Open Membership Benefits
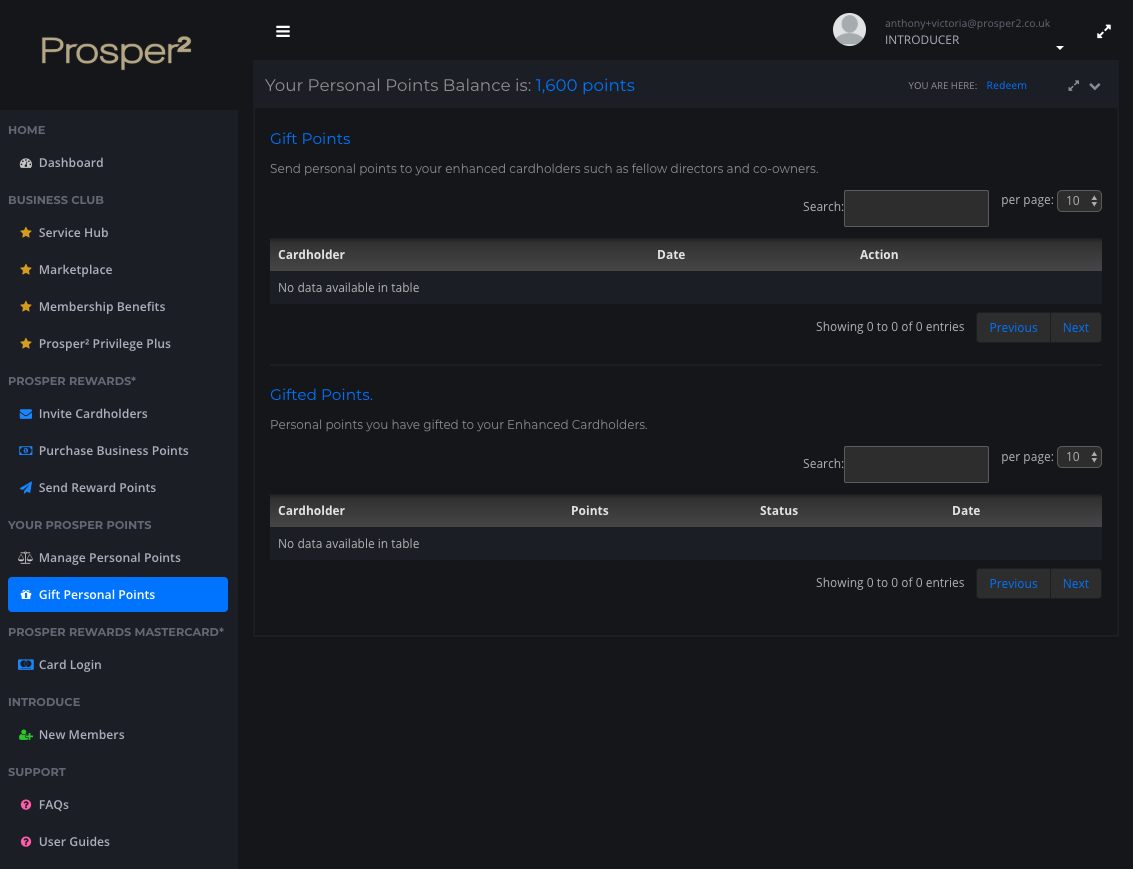The height and width of the screenshot is (869, 1133). point(102,306)
